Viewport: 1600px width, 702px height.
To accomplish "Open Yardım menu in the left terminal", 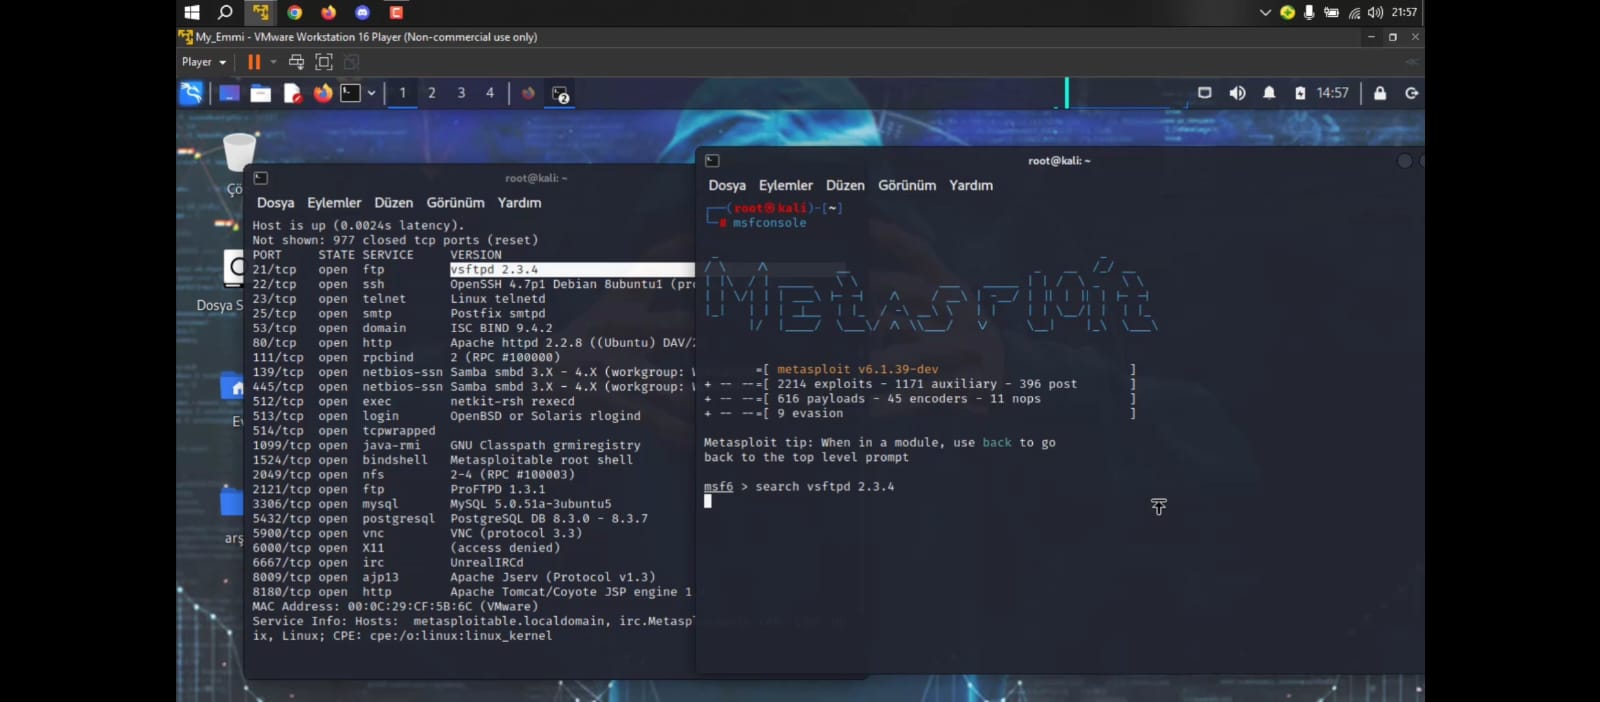I will pos(519,203).
